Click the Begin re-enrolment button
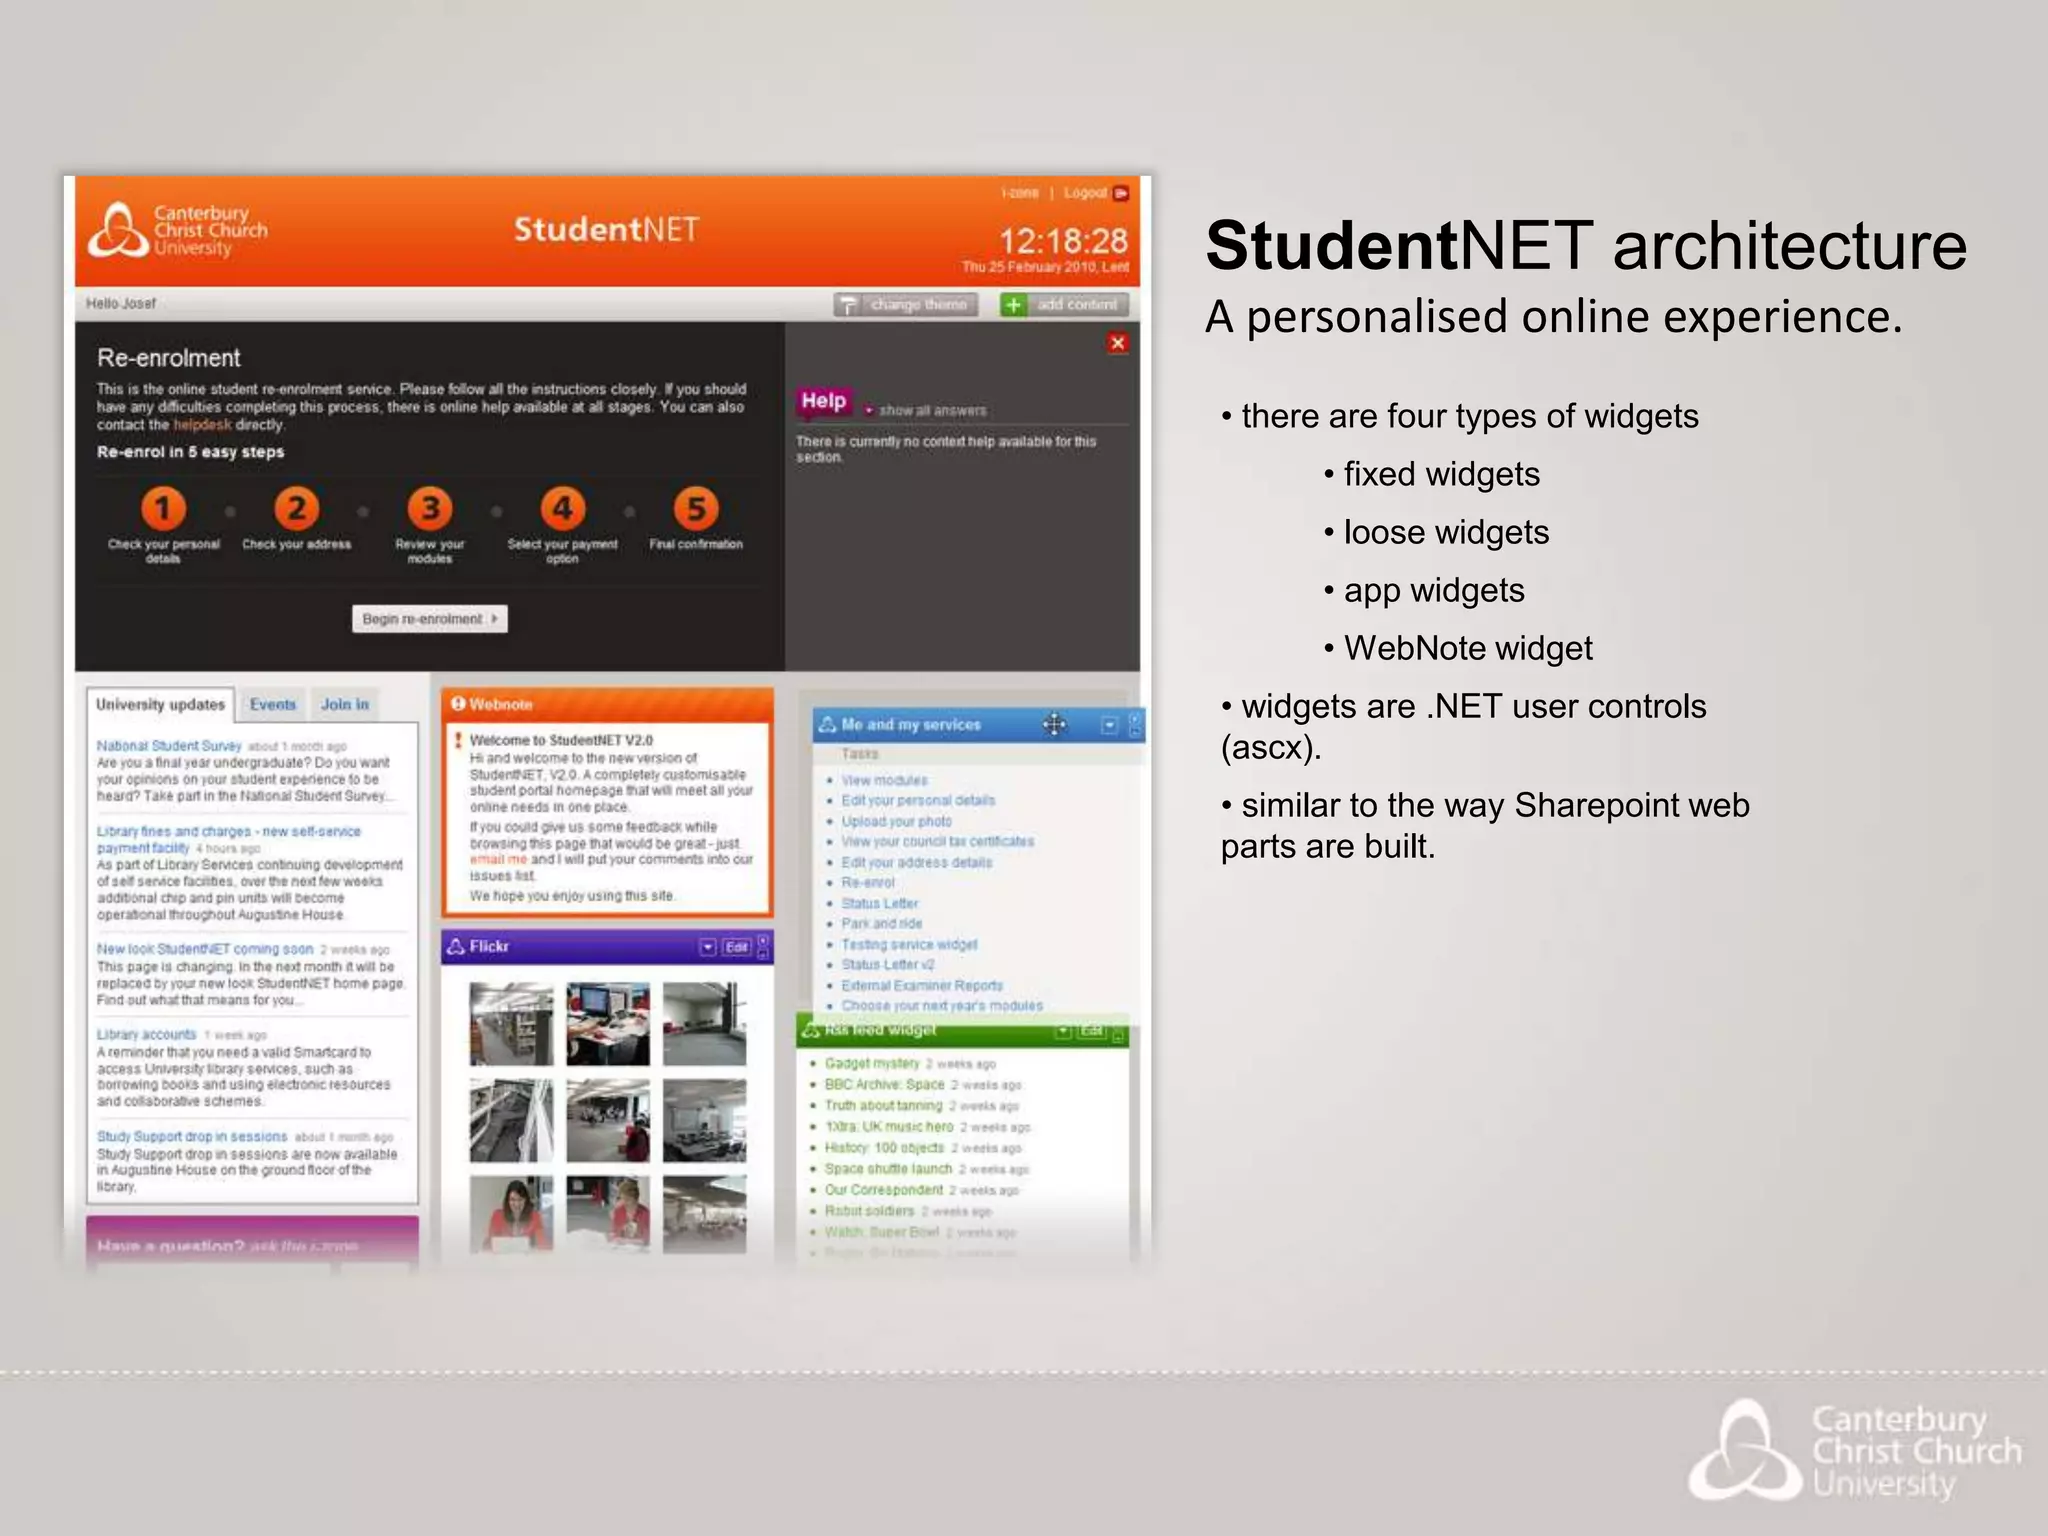Screen dimensions: 2048x1536 click(x=430, y=619)
